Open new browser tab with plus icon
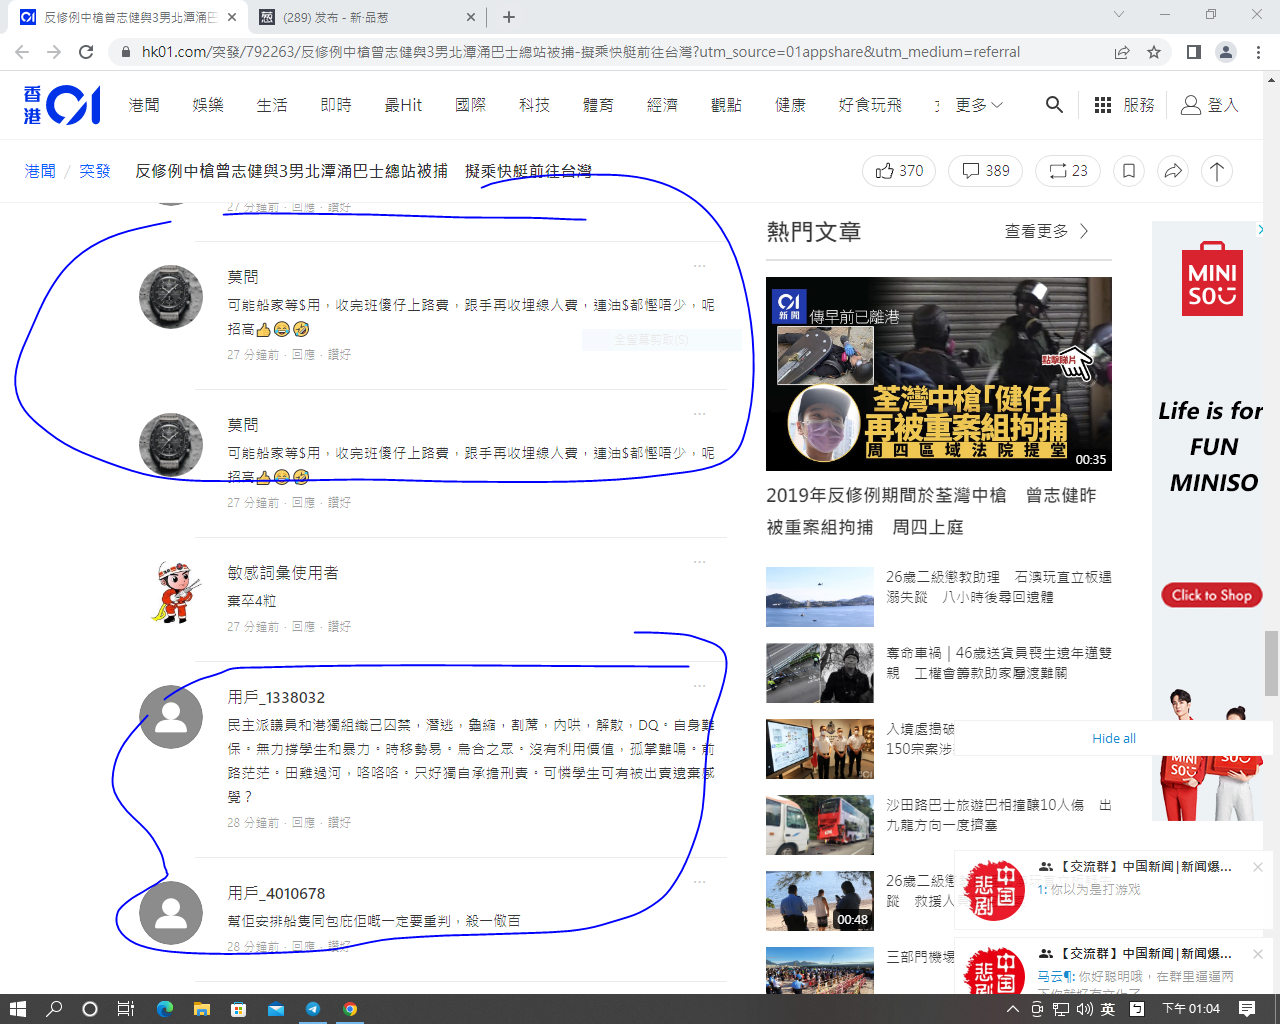Viewport: 1280px width, 1024px height. tap(509, 17)
